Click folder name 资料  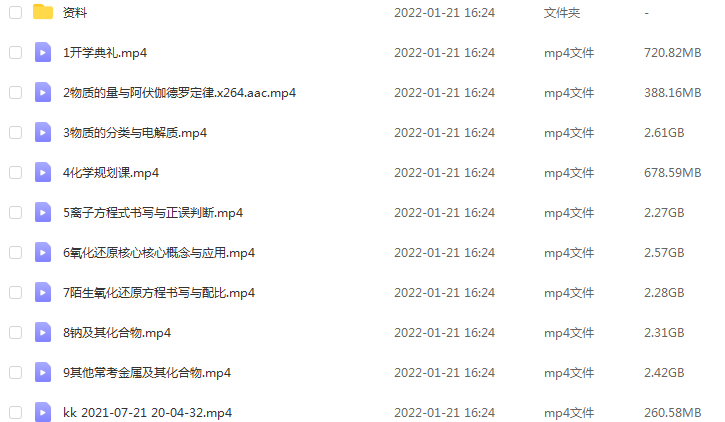[75, 12]
